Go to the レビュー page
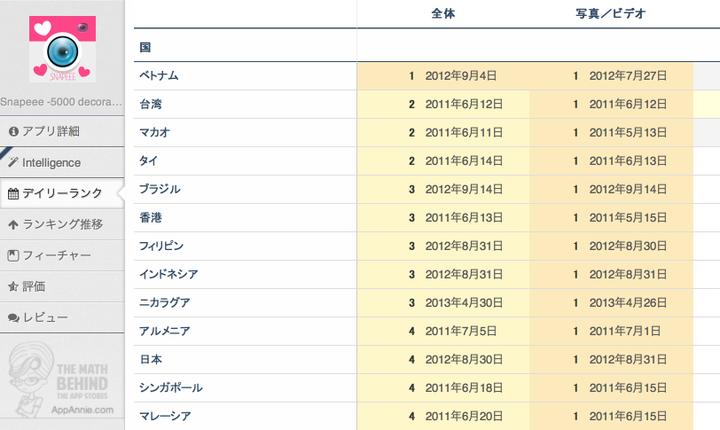The image size is (720, 430). (45, 317)
